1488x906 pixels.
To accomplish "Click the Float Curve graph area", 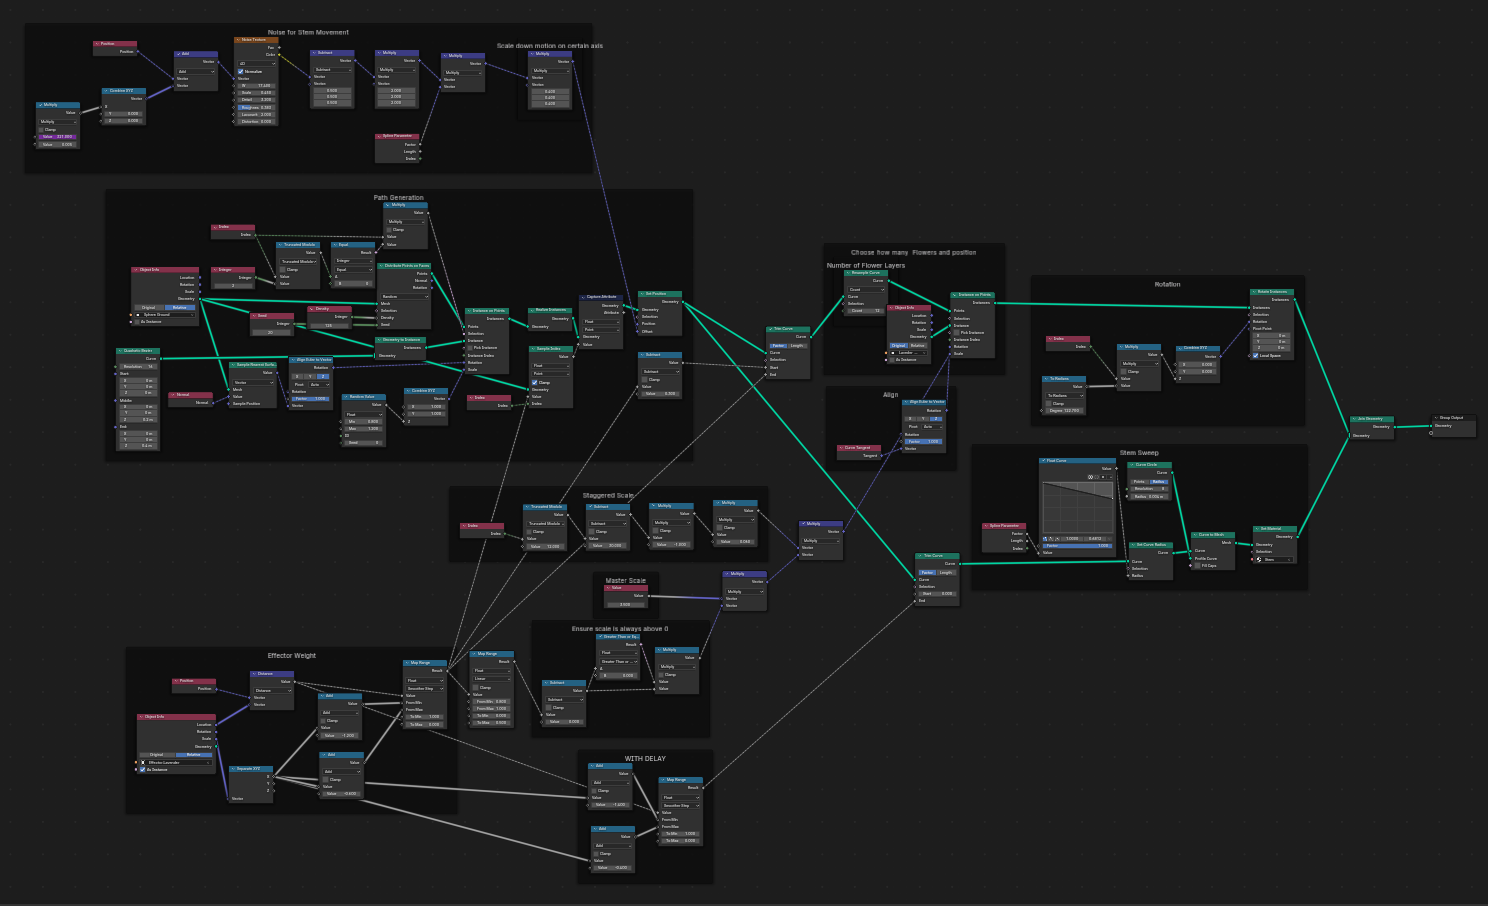I will (1078, 507).
